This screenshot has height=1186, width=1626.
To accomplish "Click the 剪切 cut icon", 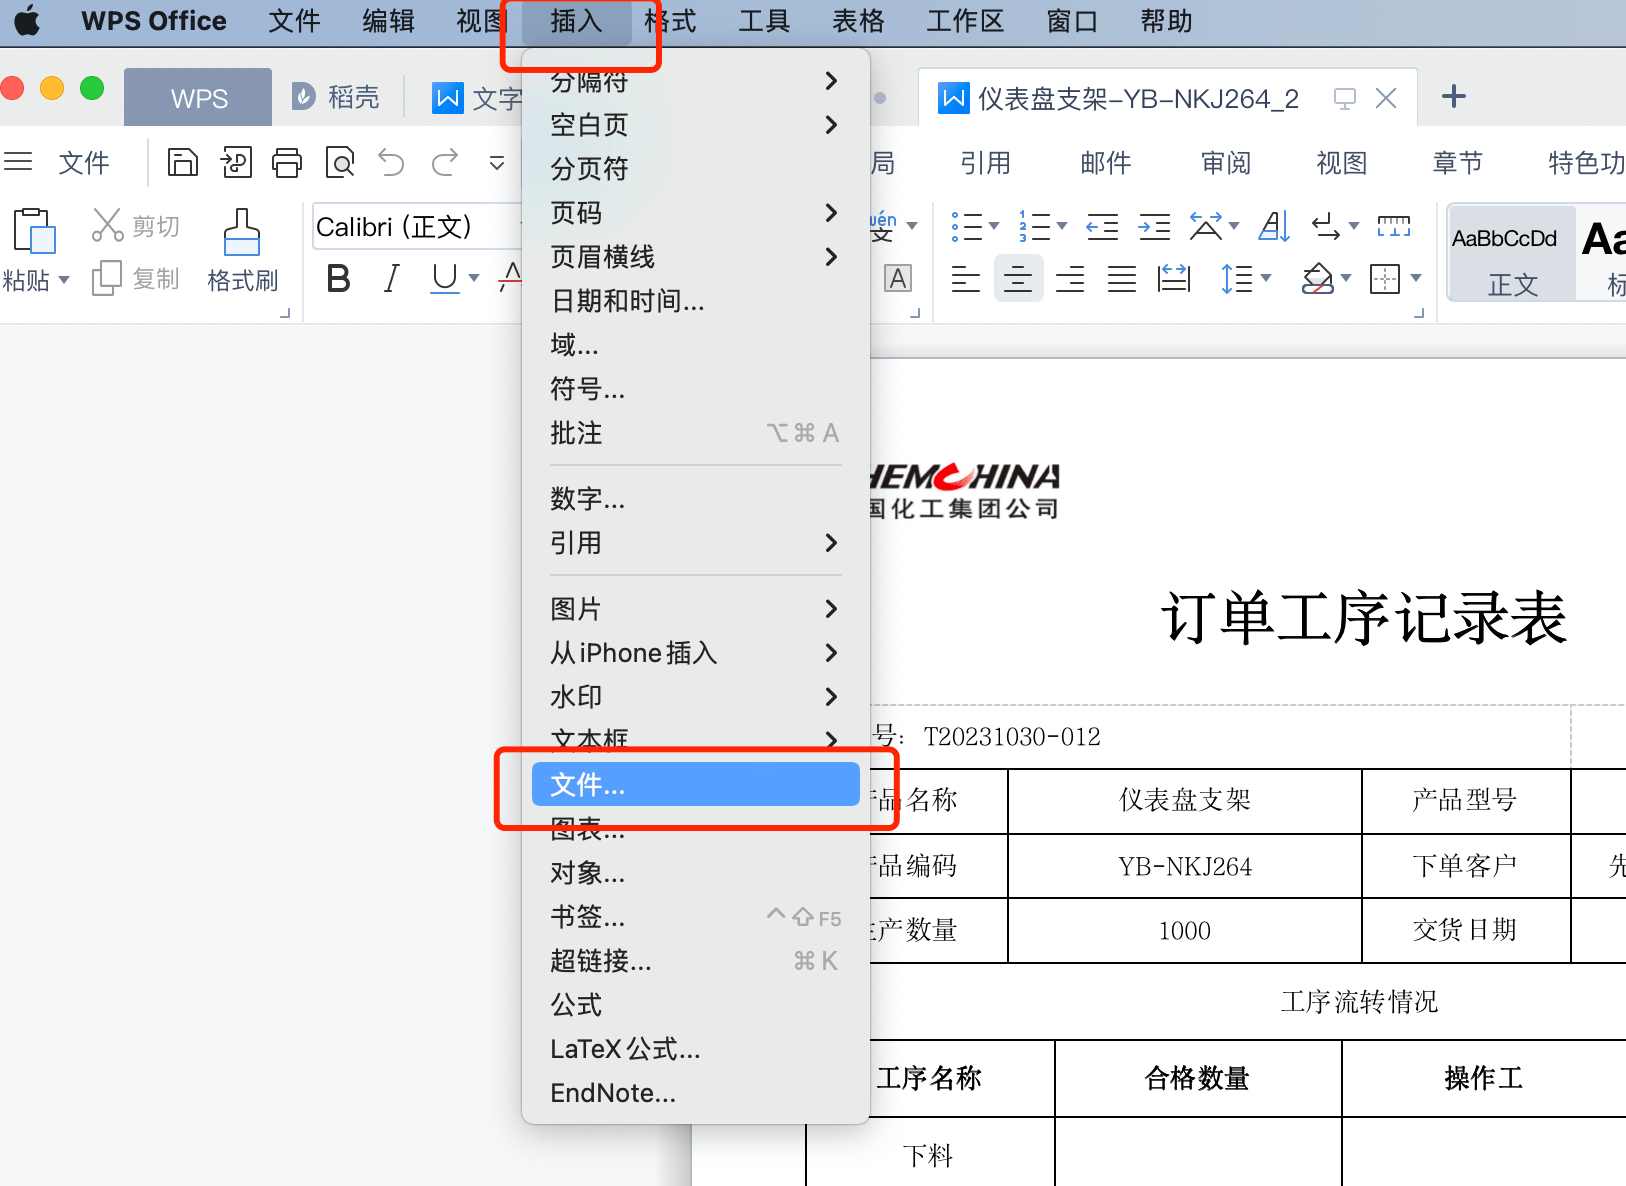I will (135, 224).
